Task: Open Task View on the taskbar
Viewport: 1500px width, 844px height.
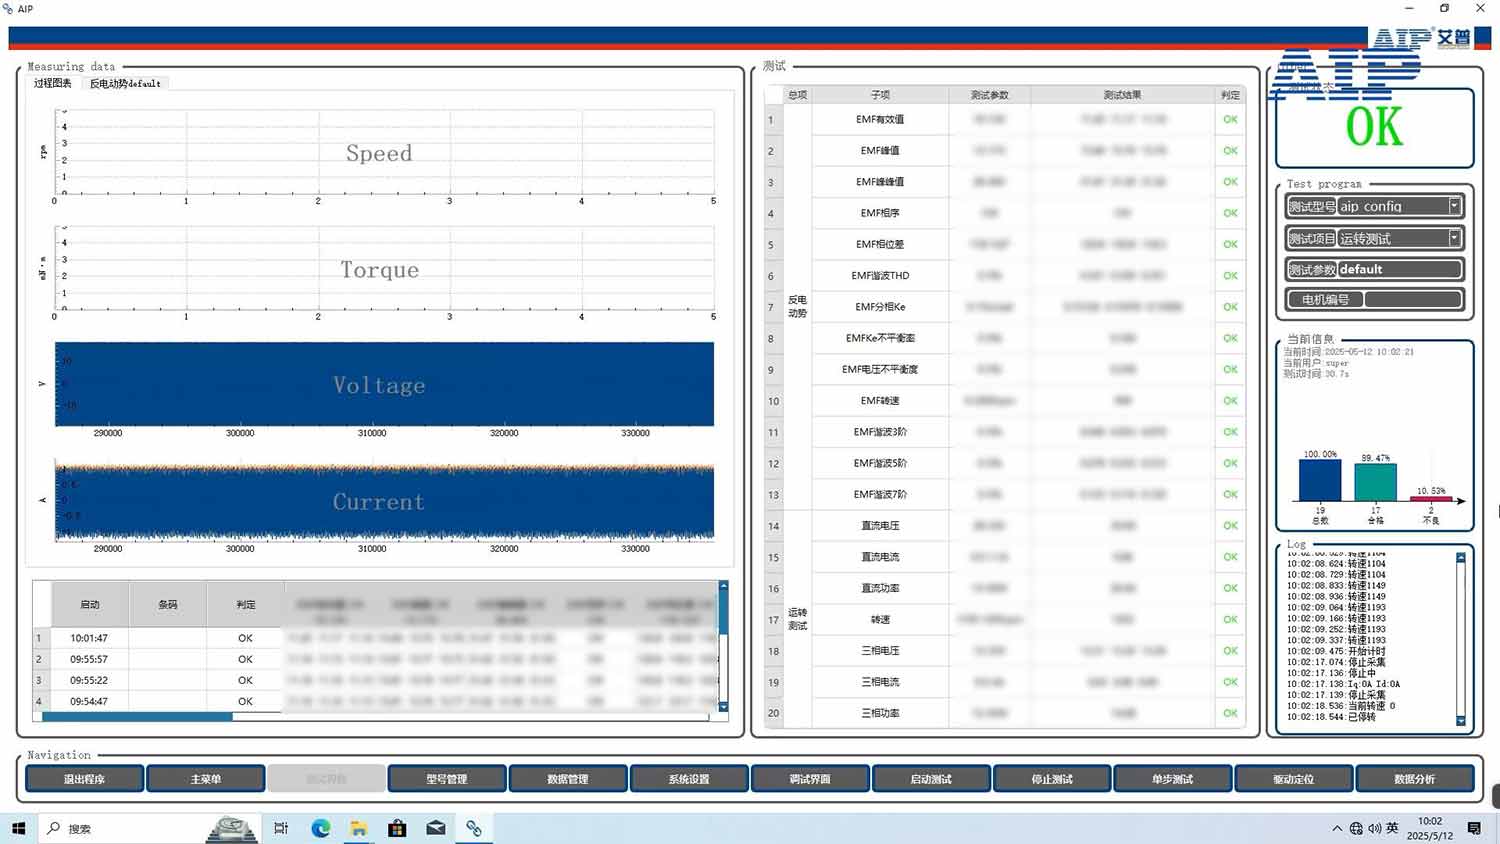Action: pos(281,828)
